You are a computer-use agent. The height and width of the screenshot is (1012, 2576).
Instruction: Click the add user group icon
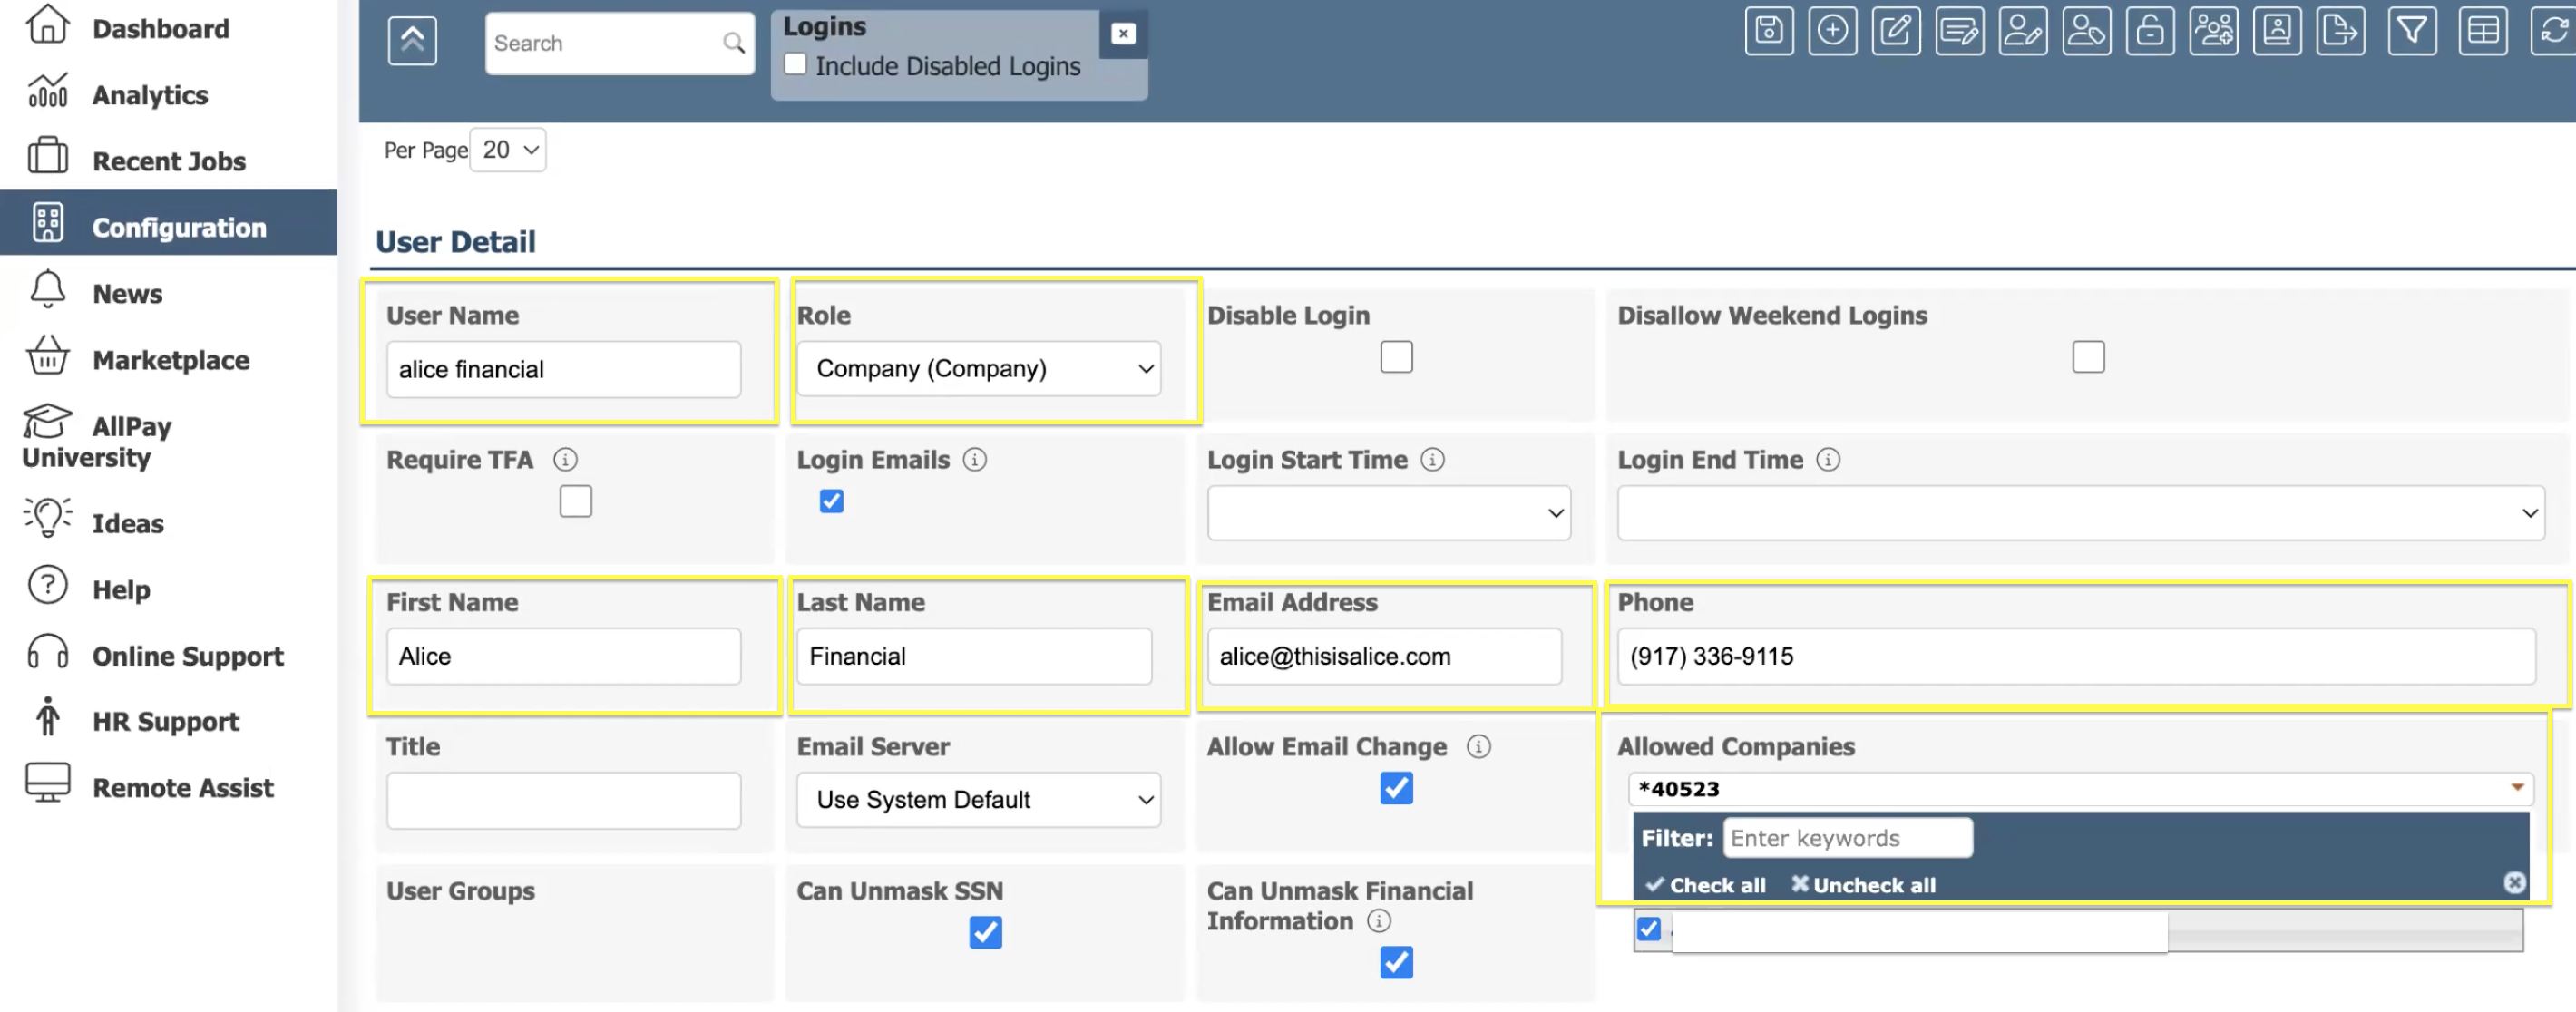(x=2213, y=31)
